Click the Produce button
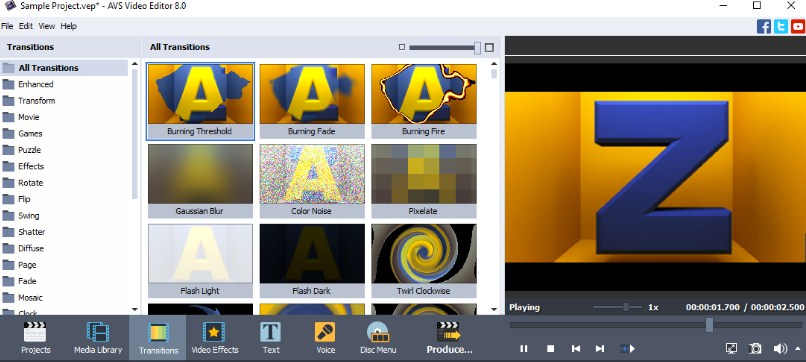The width and height of the screenshot is (806, 362). (448, 338)
